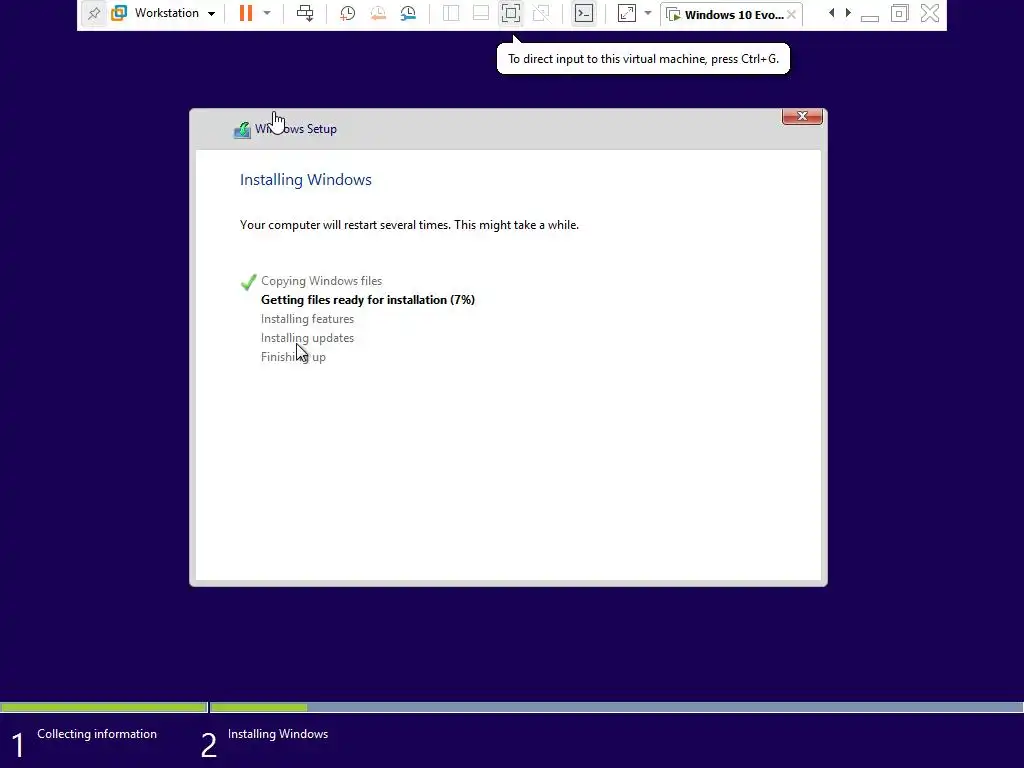The height and width of the screenshot is (768, 1024).
Task: Click the Installing features step
Action: (x=307, y=319)
